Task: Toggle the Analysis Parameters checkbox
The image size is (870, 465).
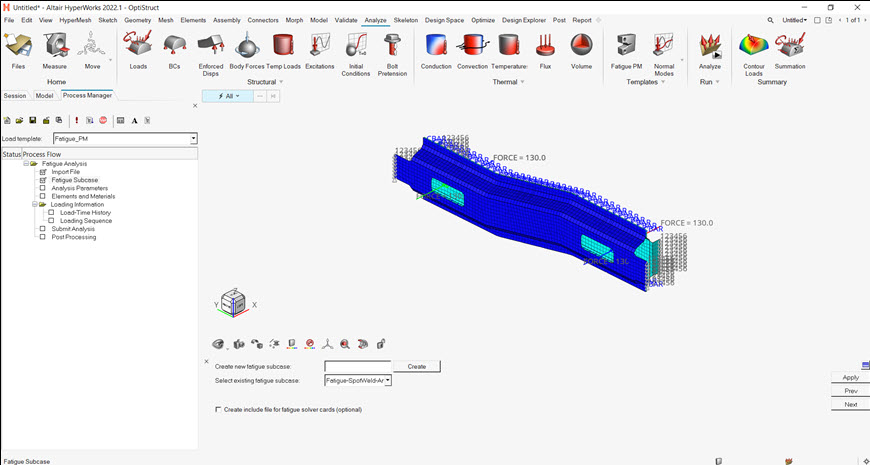Action: [43, 188]
